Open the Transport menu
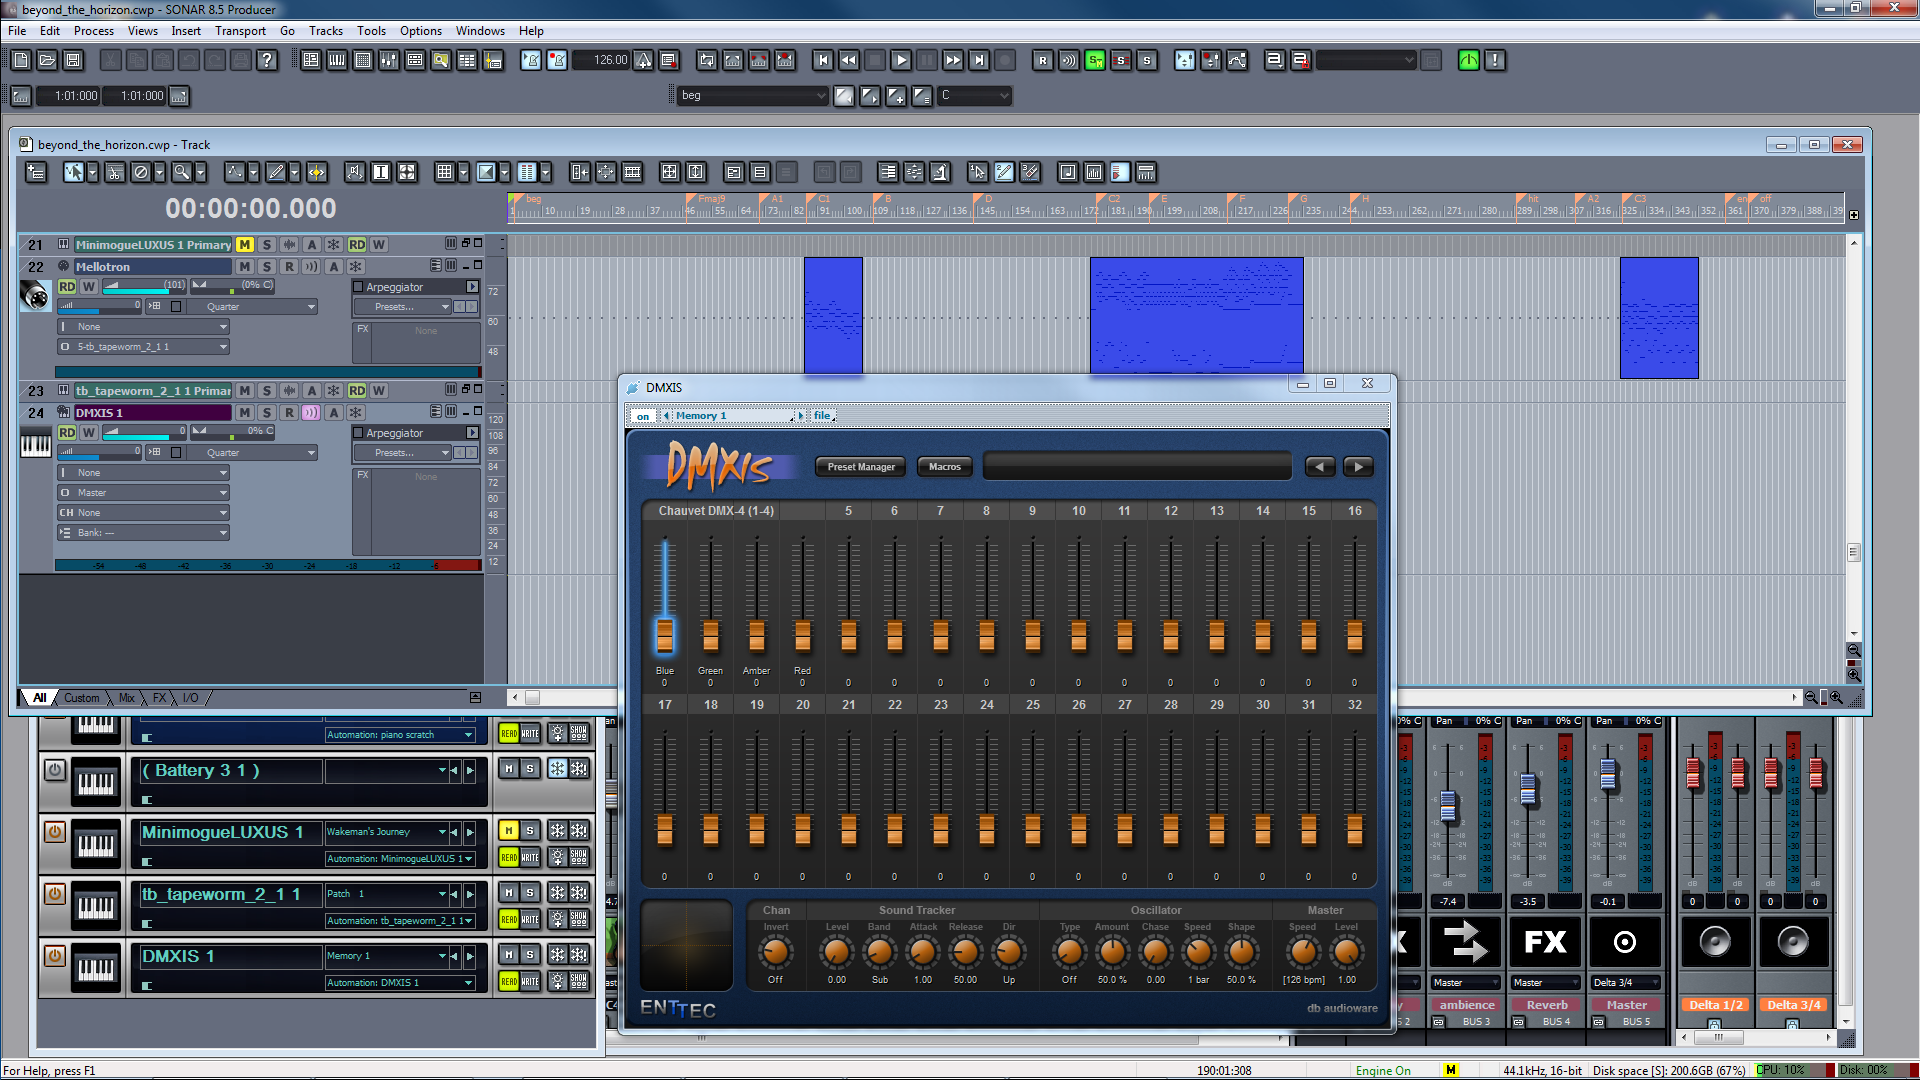The width and height of the screenshot is (1920, 1080). click(x=240, y=31)
